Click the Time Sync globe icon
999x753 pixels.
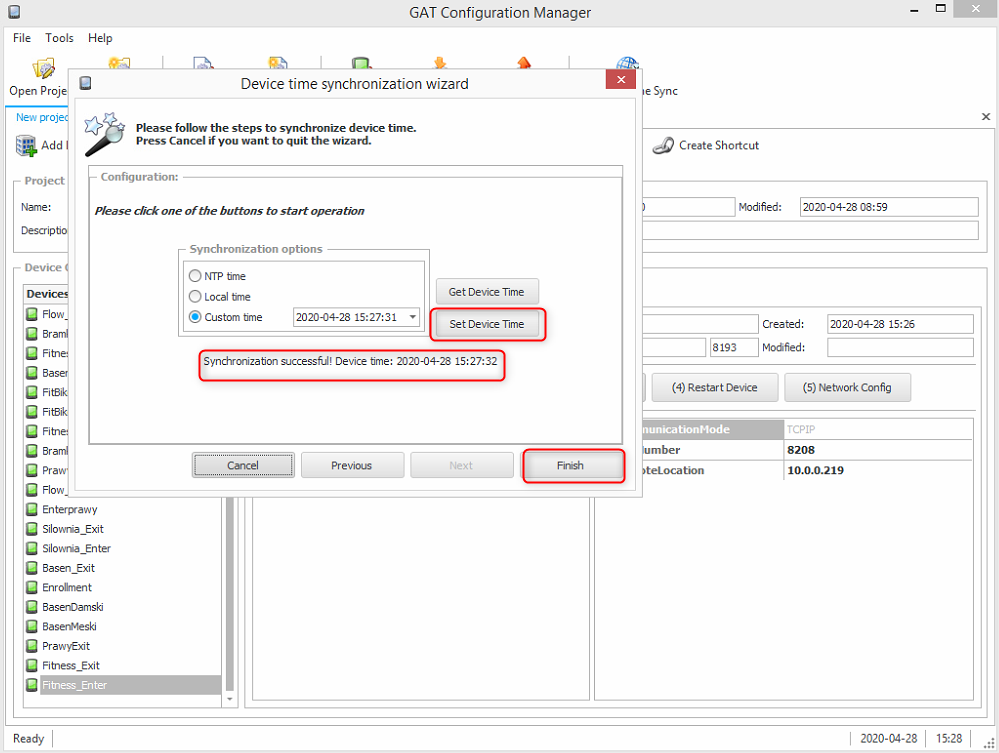click(628, 67)
